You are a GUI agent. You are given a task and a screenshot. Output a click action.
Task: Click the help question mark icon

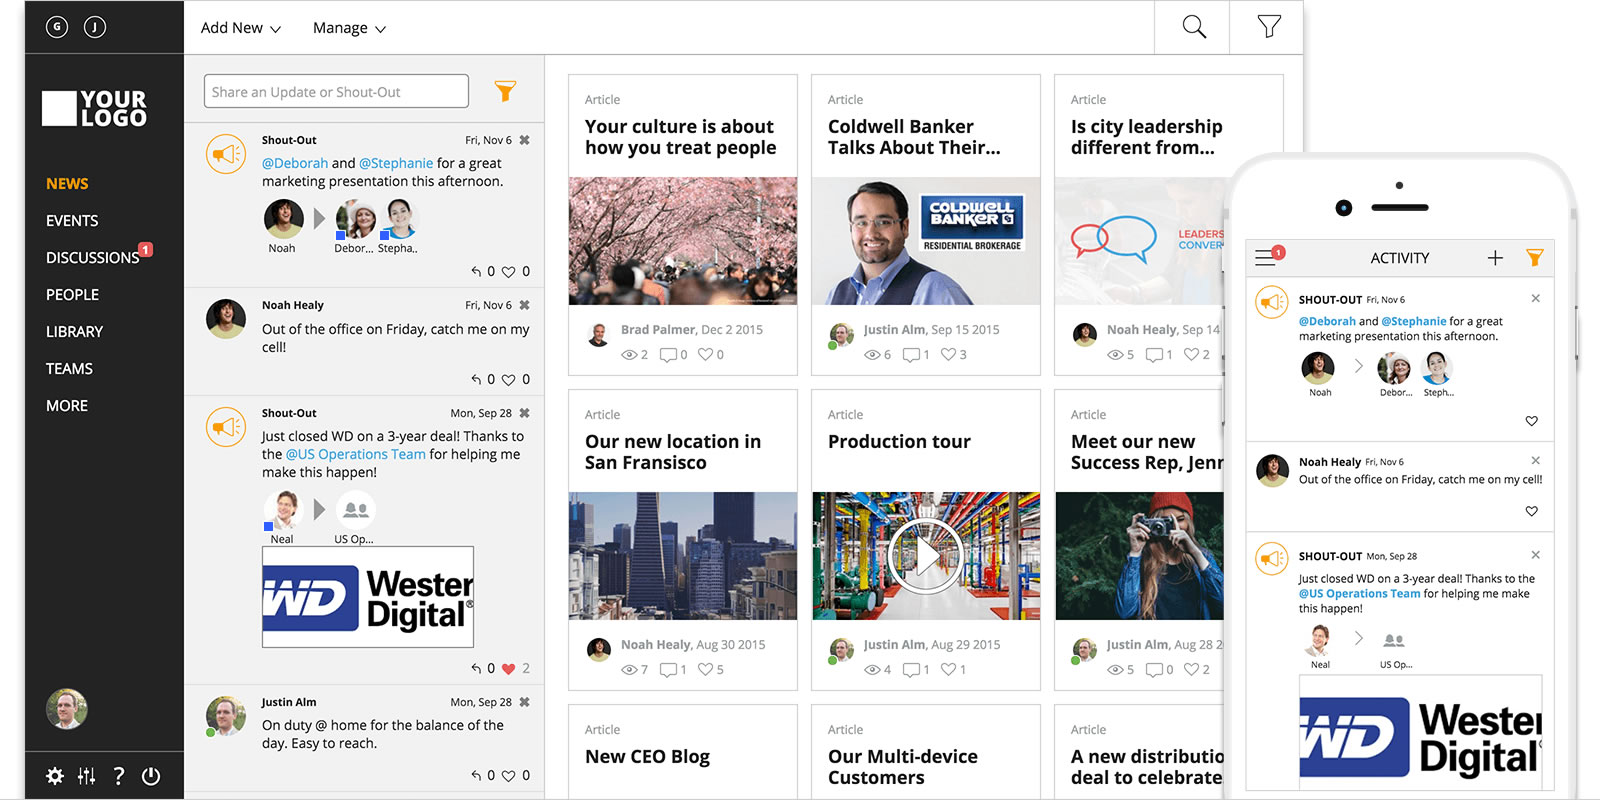pyautogui.click(x=119, y=776)
